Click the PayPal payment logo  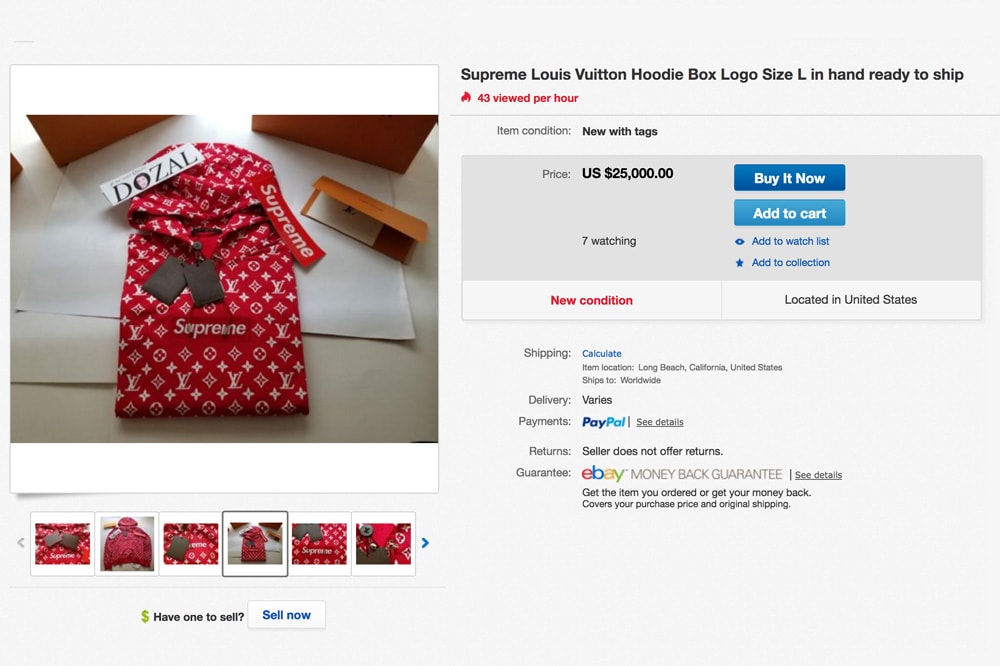point(603,422)
